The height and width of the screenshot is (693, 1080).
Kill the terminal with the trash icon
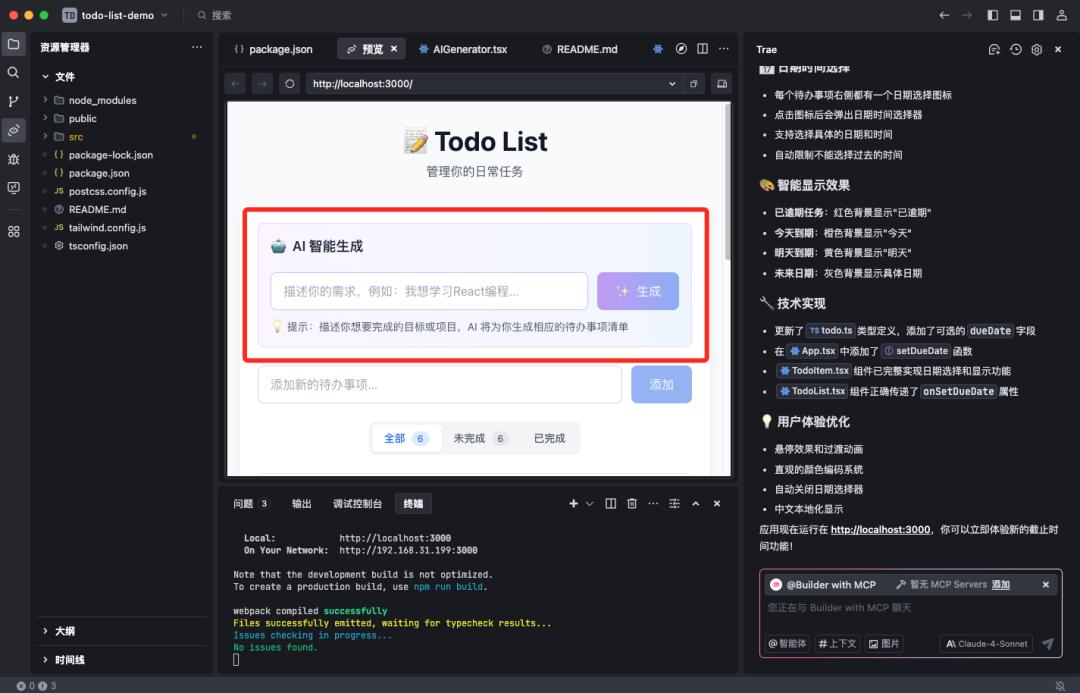[x=632, y=504]
